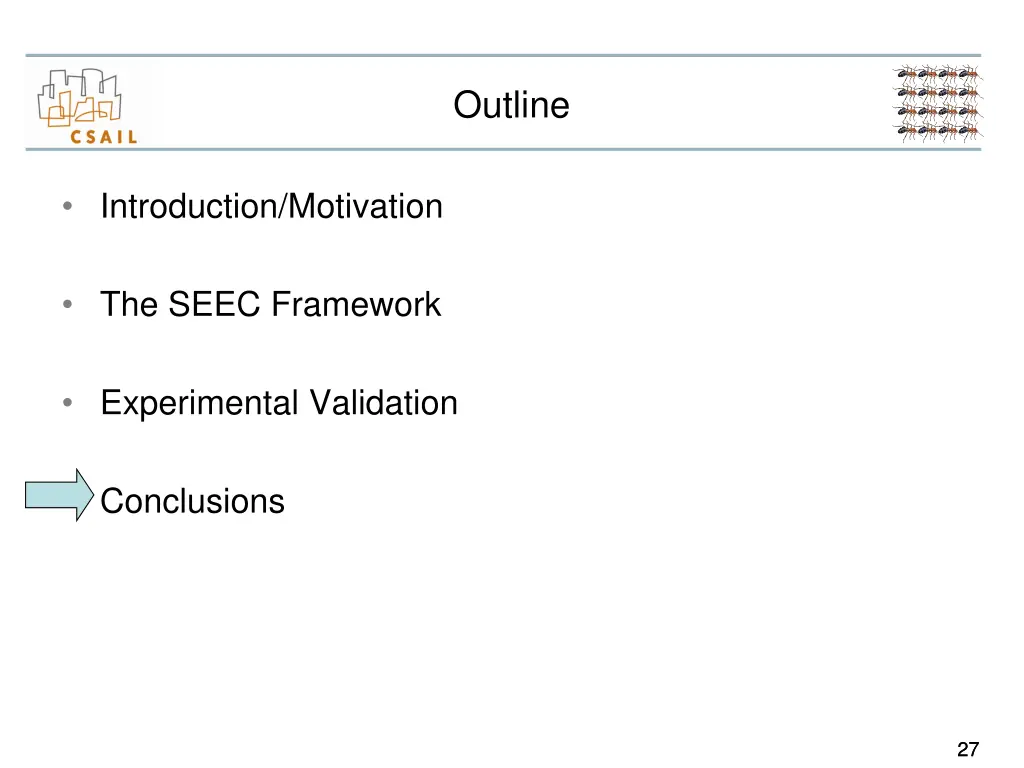
Task: Click the top-left ant in the ant grid
Action: (907, 74)
